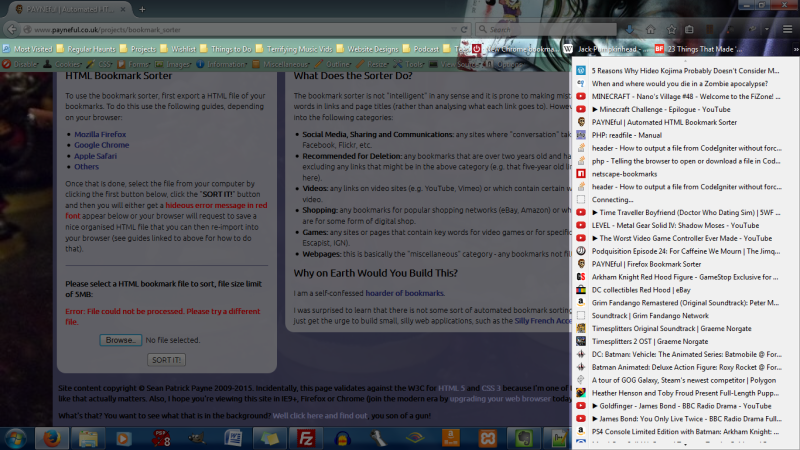Open the Website Designs bookmarks folder
800x450 pixels.
click(x=367, y=49)
